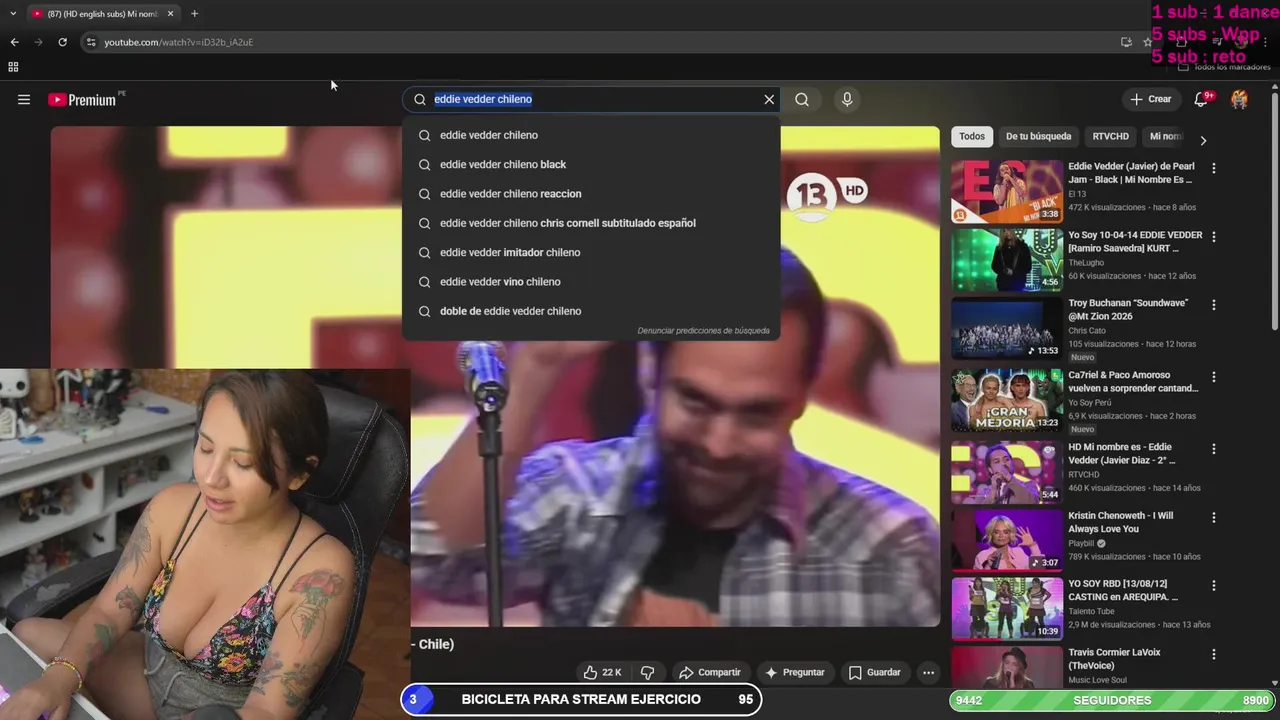Open options menu for Troy Buchanan video
Screen dimensions: 1280x720
[1214, 305]
